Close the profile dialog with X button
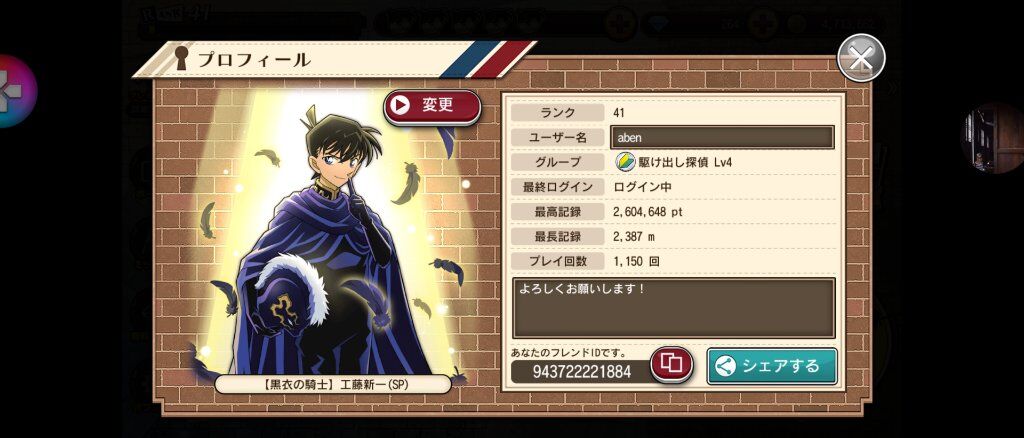Viewport: 1024px width, 438px height. coord(861,58)
